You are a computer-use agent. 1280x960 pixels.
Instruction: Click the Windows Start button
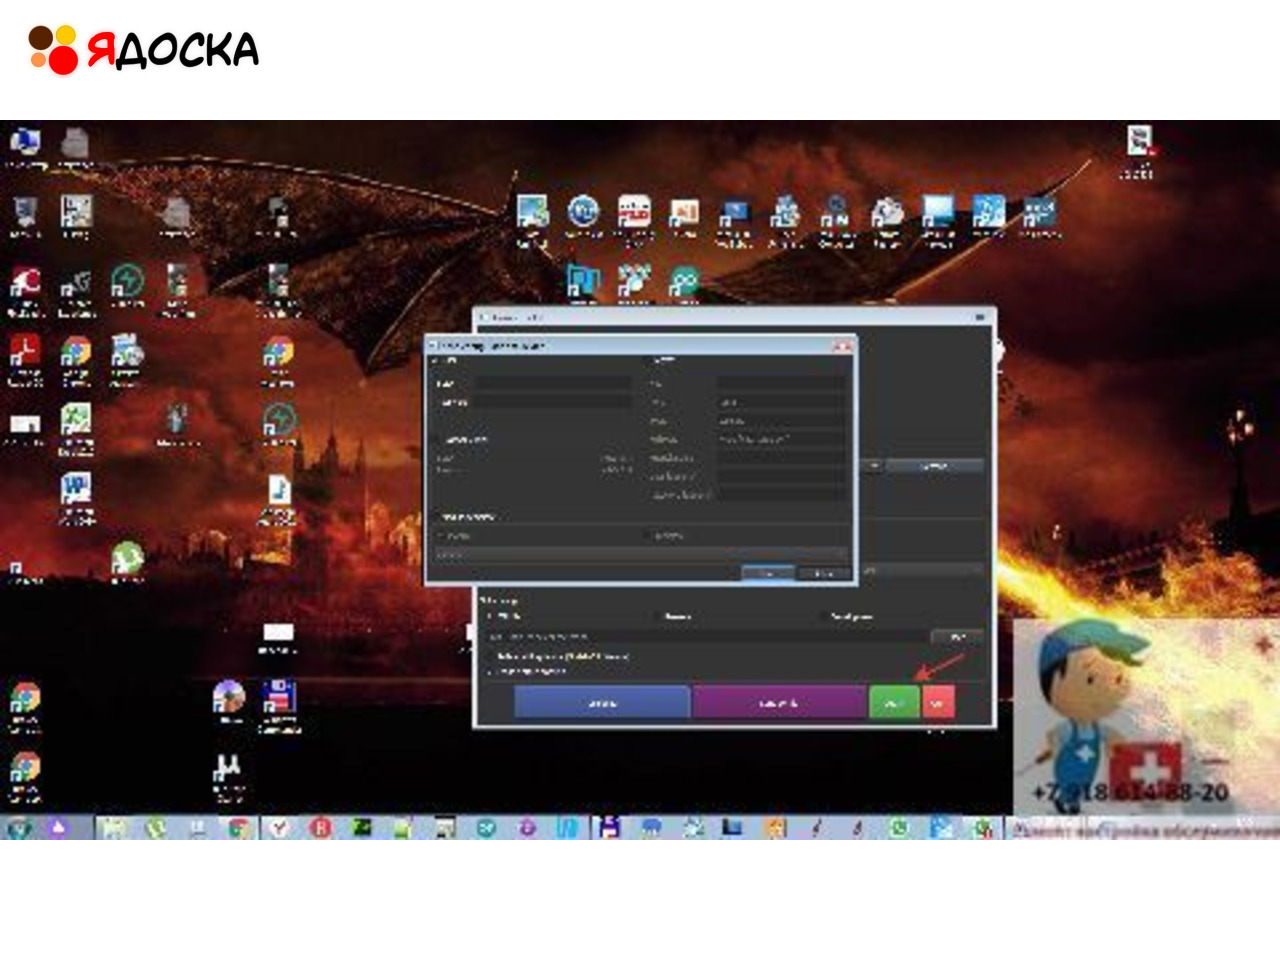pos(20,828)
